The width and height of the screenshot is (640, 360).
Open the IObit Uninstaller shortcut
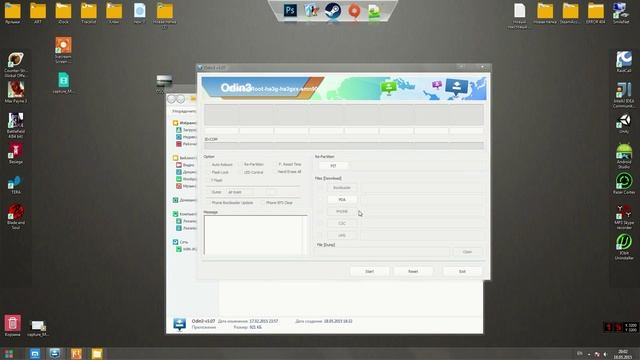tap(624, 247)
